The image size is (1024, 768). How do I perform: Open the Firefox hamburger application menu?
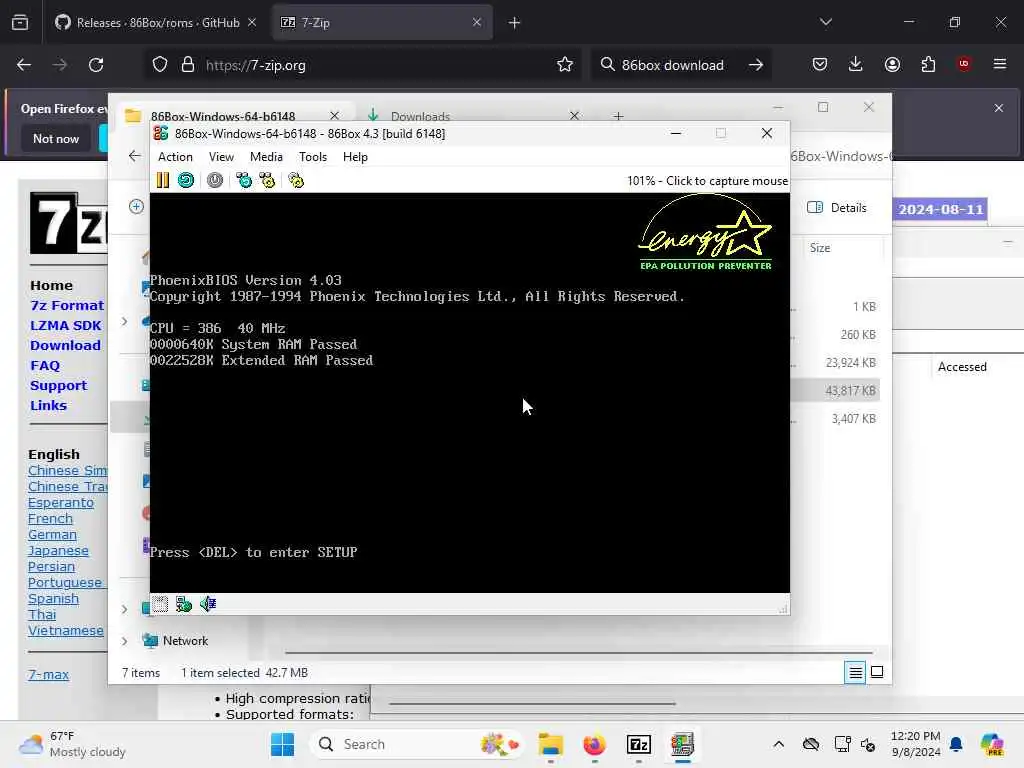1000,64
